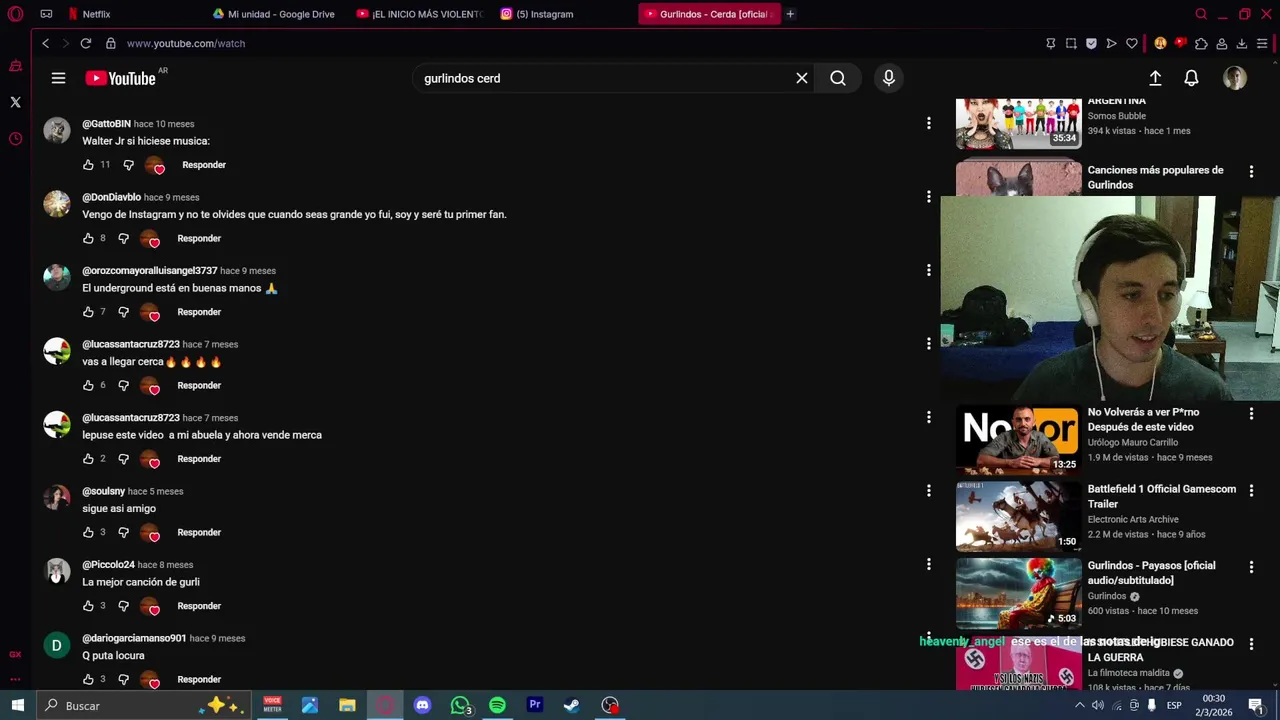The image size is (1280, 720).
Task: Open options menu for @DonDiavblo comment
Action: click(928, 197)
